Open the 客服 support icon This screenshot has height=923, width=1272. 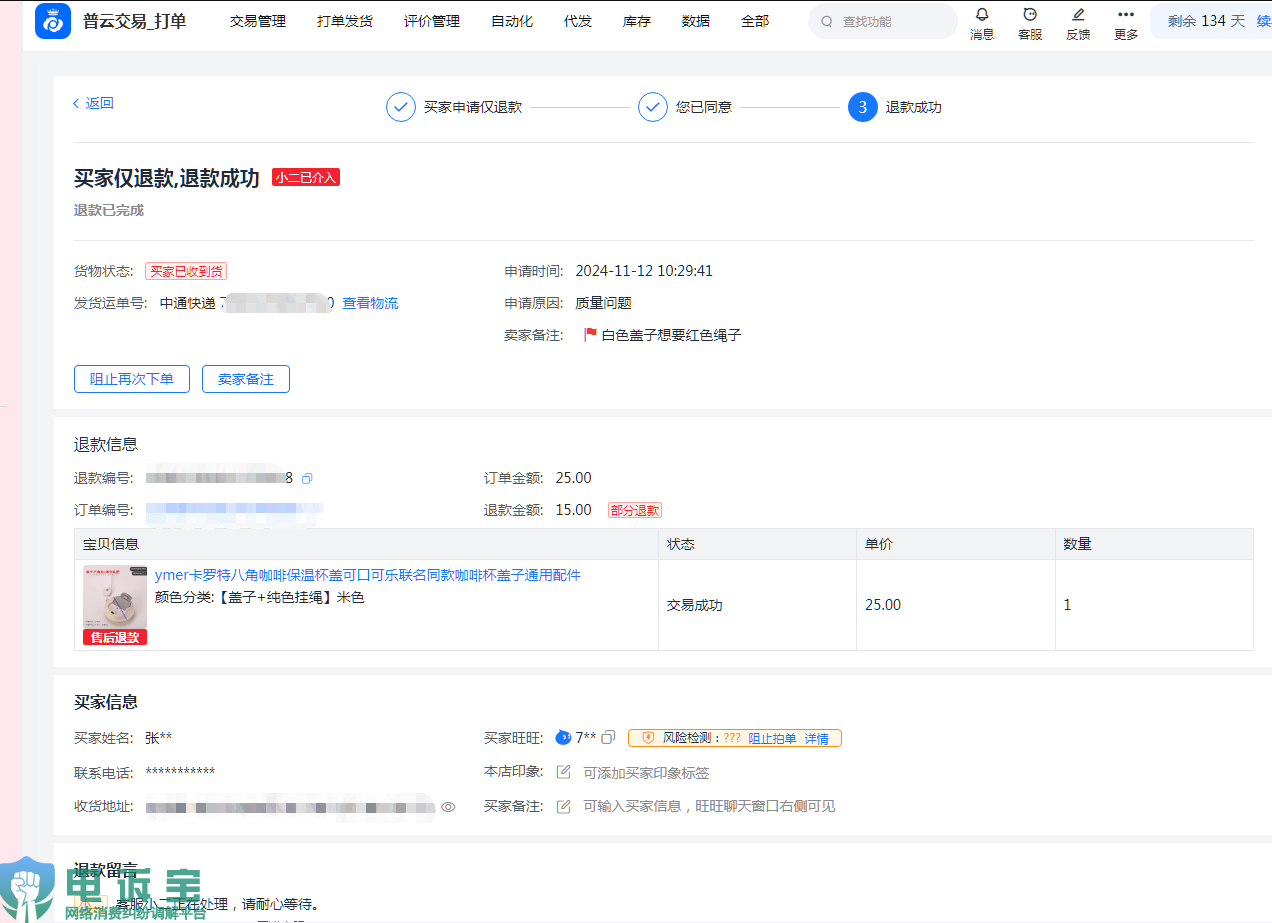click(x=1029, y=15)
